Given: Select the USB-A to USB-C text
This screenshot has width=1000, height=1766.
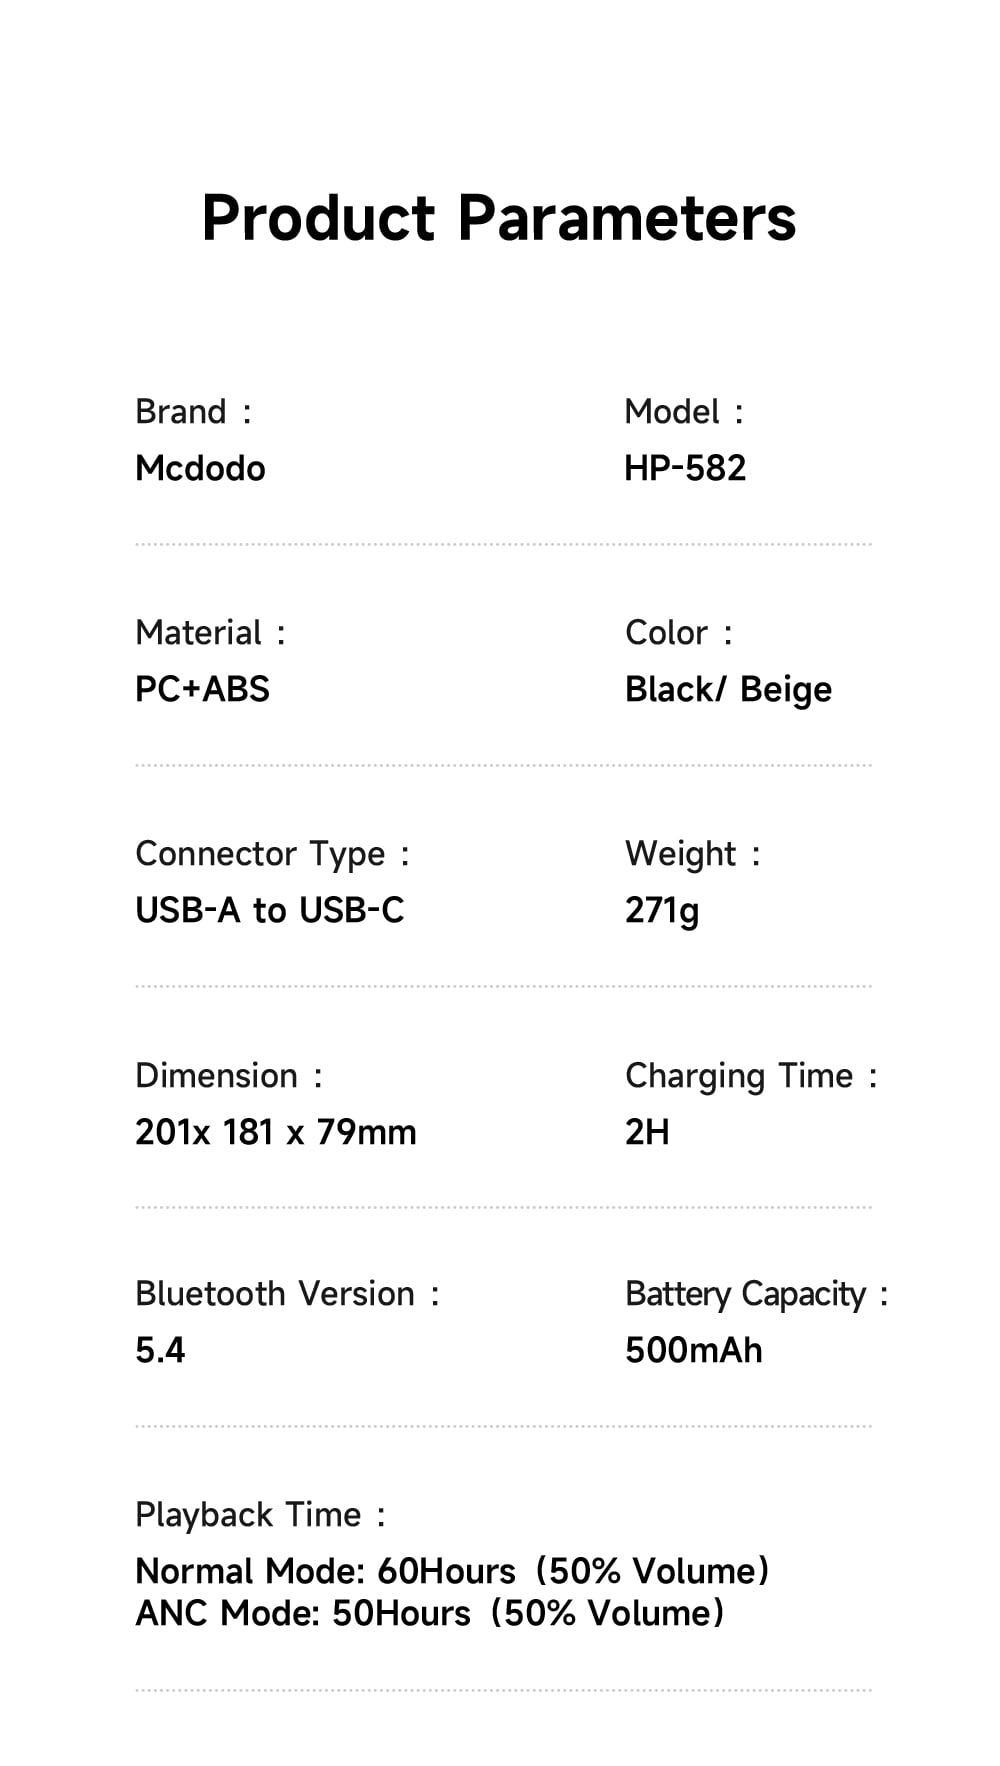Looking at the screenshot, I should [269, 910].
